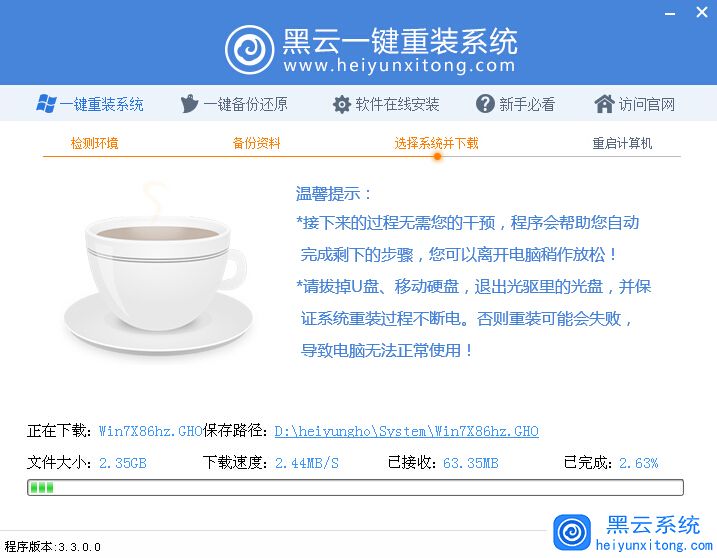Screen dimensions: 717x558
Task: Click the gear icon for 软件在线安装
Action: (x=342, y=104)
